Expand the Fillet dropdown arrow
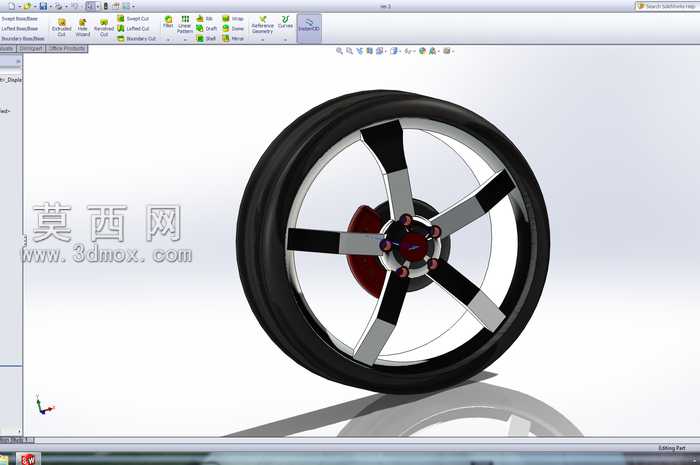Screen dimensions: 700x465 pyautogui.click(x=168, y=40)
